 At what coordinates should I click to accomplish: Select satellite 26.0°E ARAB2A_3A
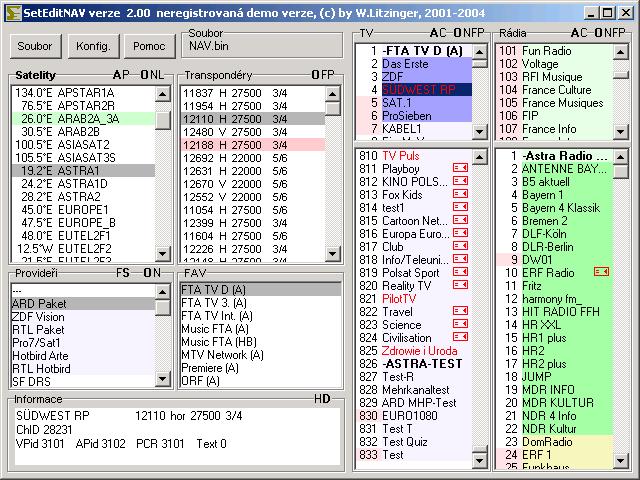tap(84, 119)
